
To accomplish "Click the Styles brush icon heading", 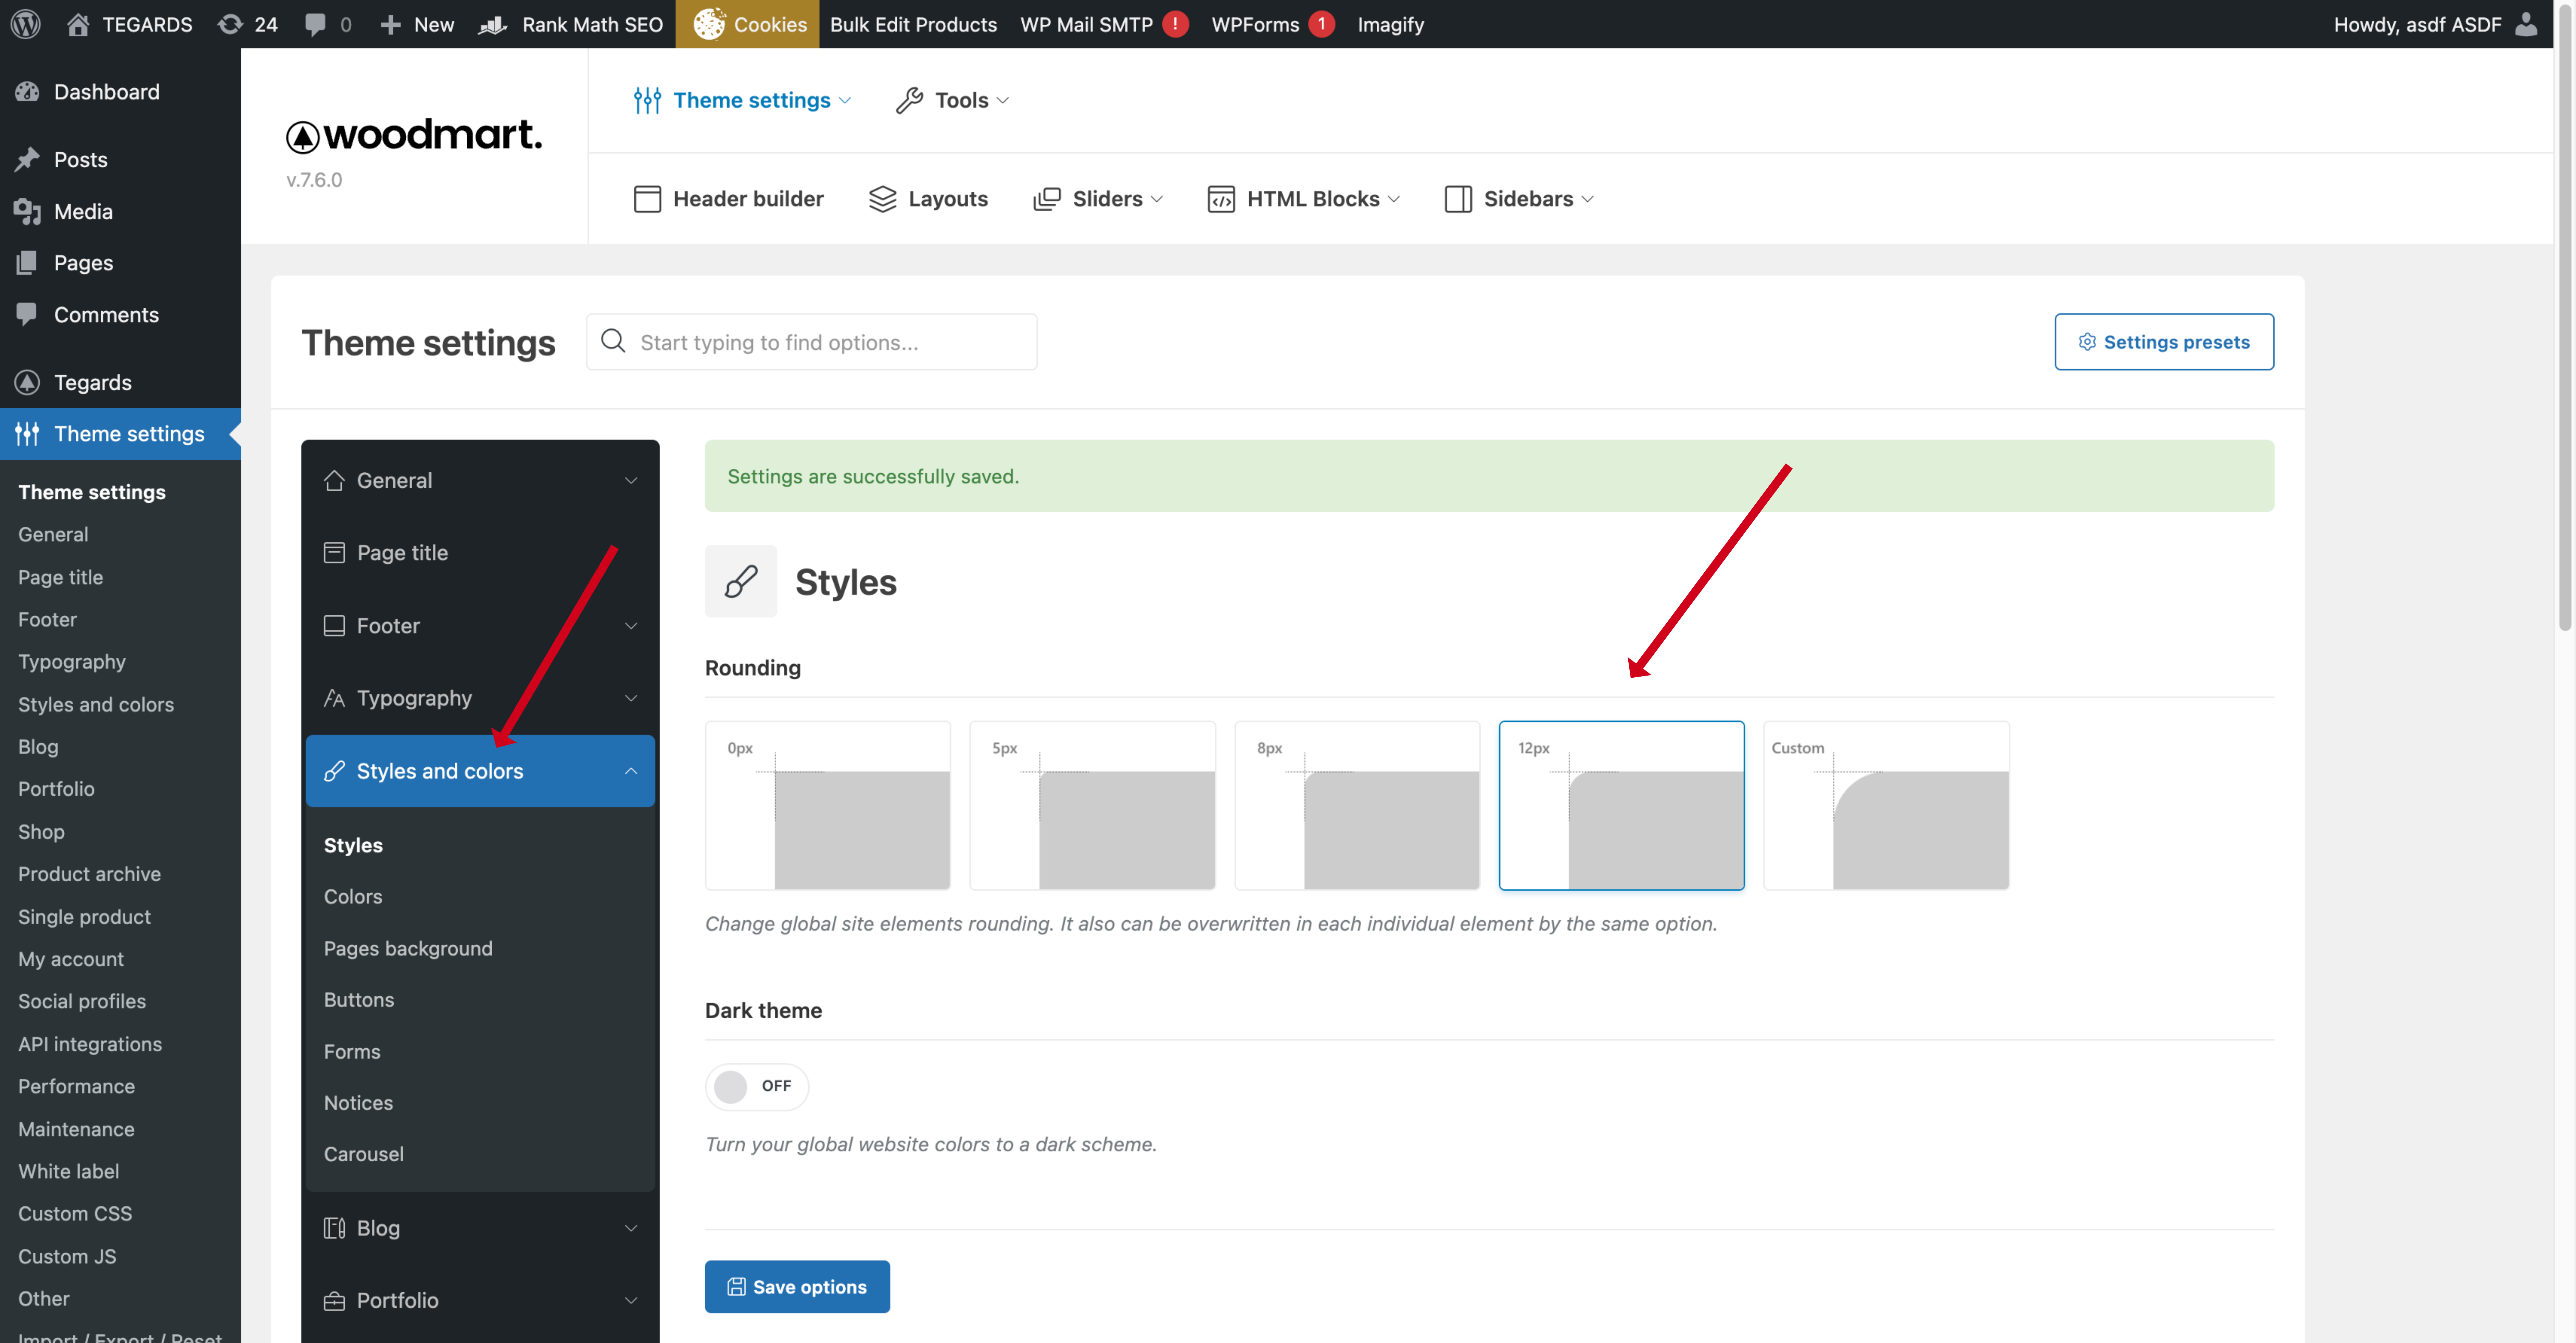I will (x=741, y=581).
